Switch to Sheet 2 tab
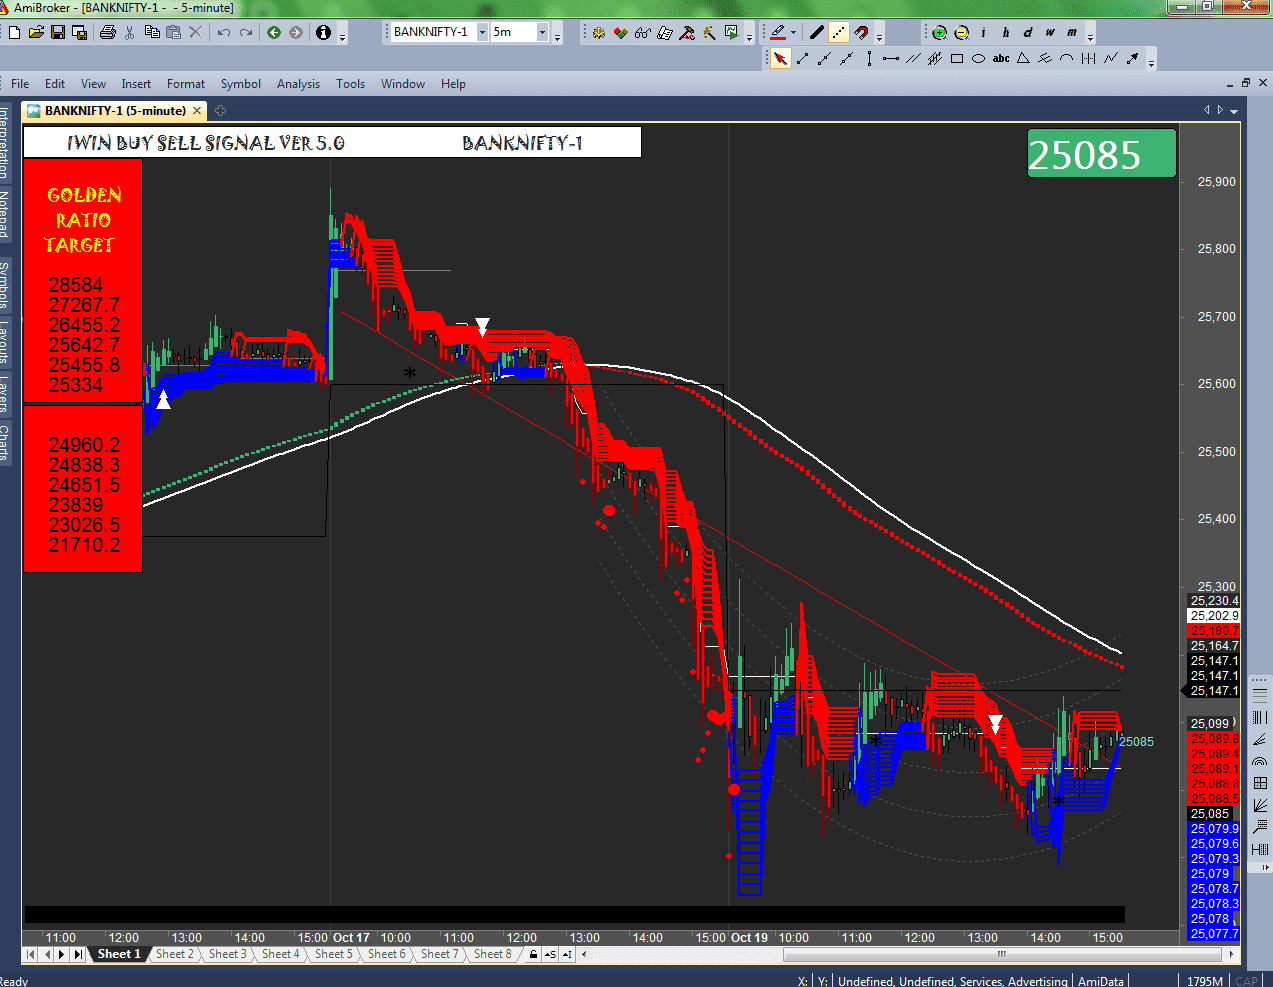This screenshot has width=1273, height=987. point(175,954)
